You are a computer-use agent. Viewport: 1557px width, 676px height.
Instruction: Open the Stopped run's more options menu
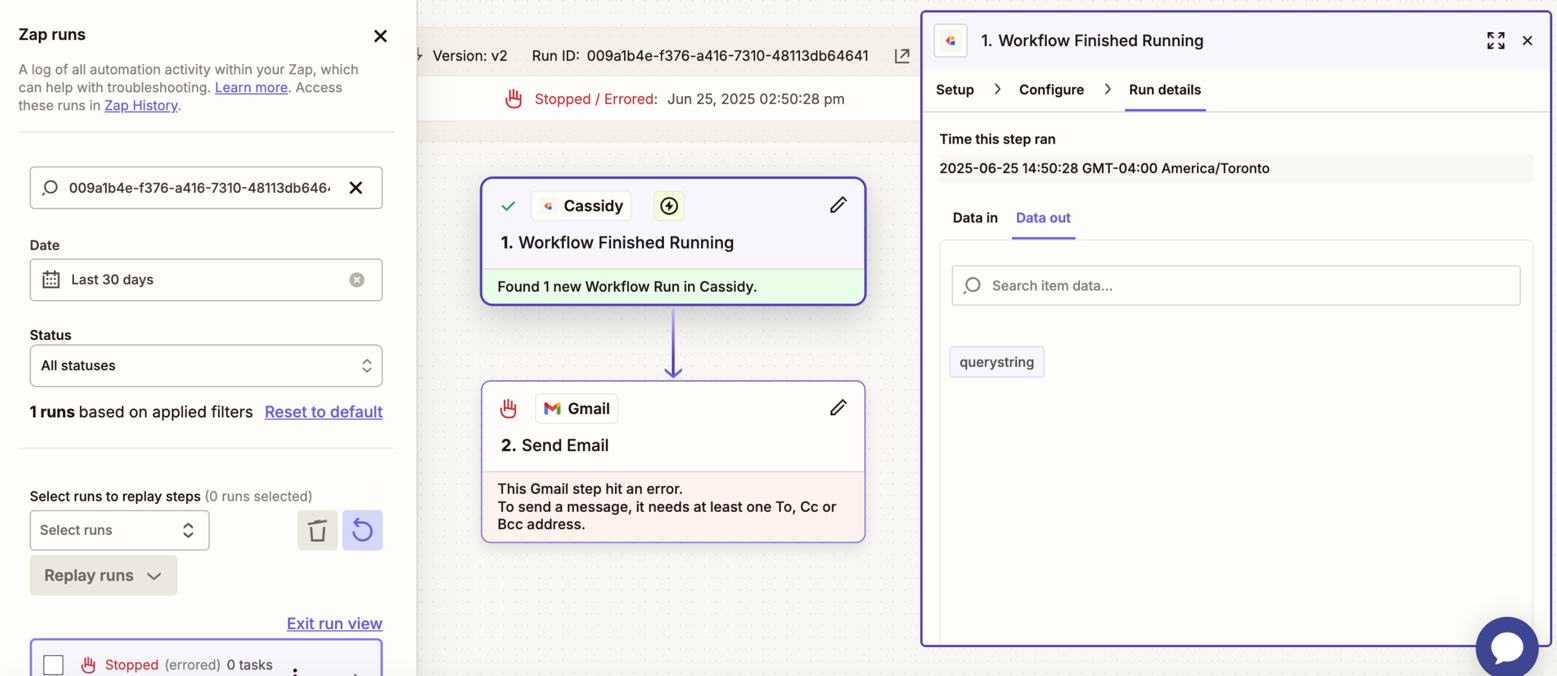click(x=295, y=671)
